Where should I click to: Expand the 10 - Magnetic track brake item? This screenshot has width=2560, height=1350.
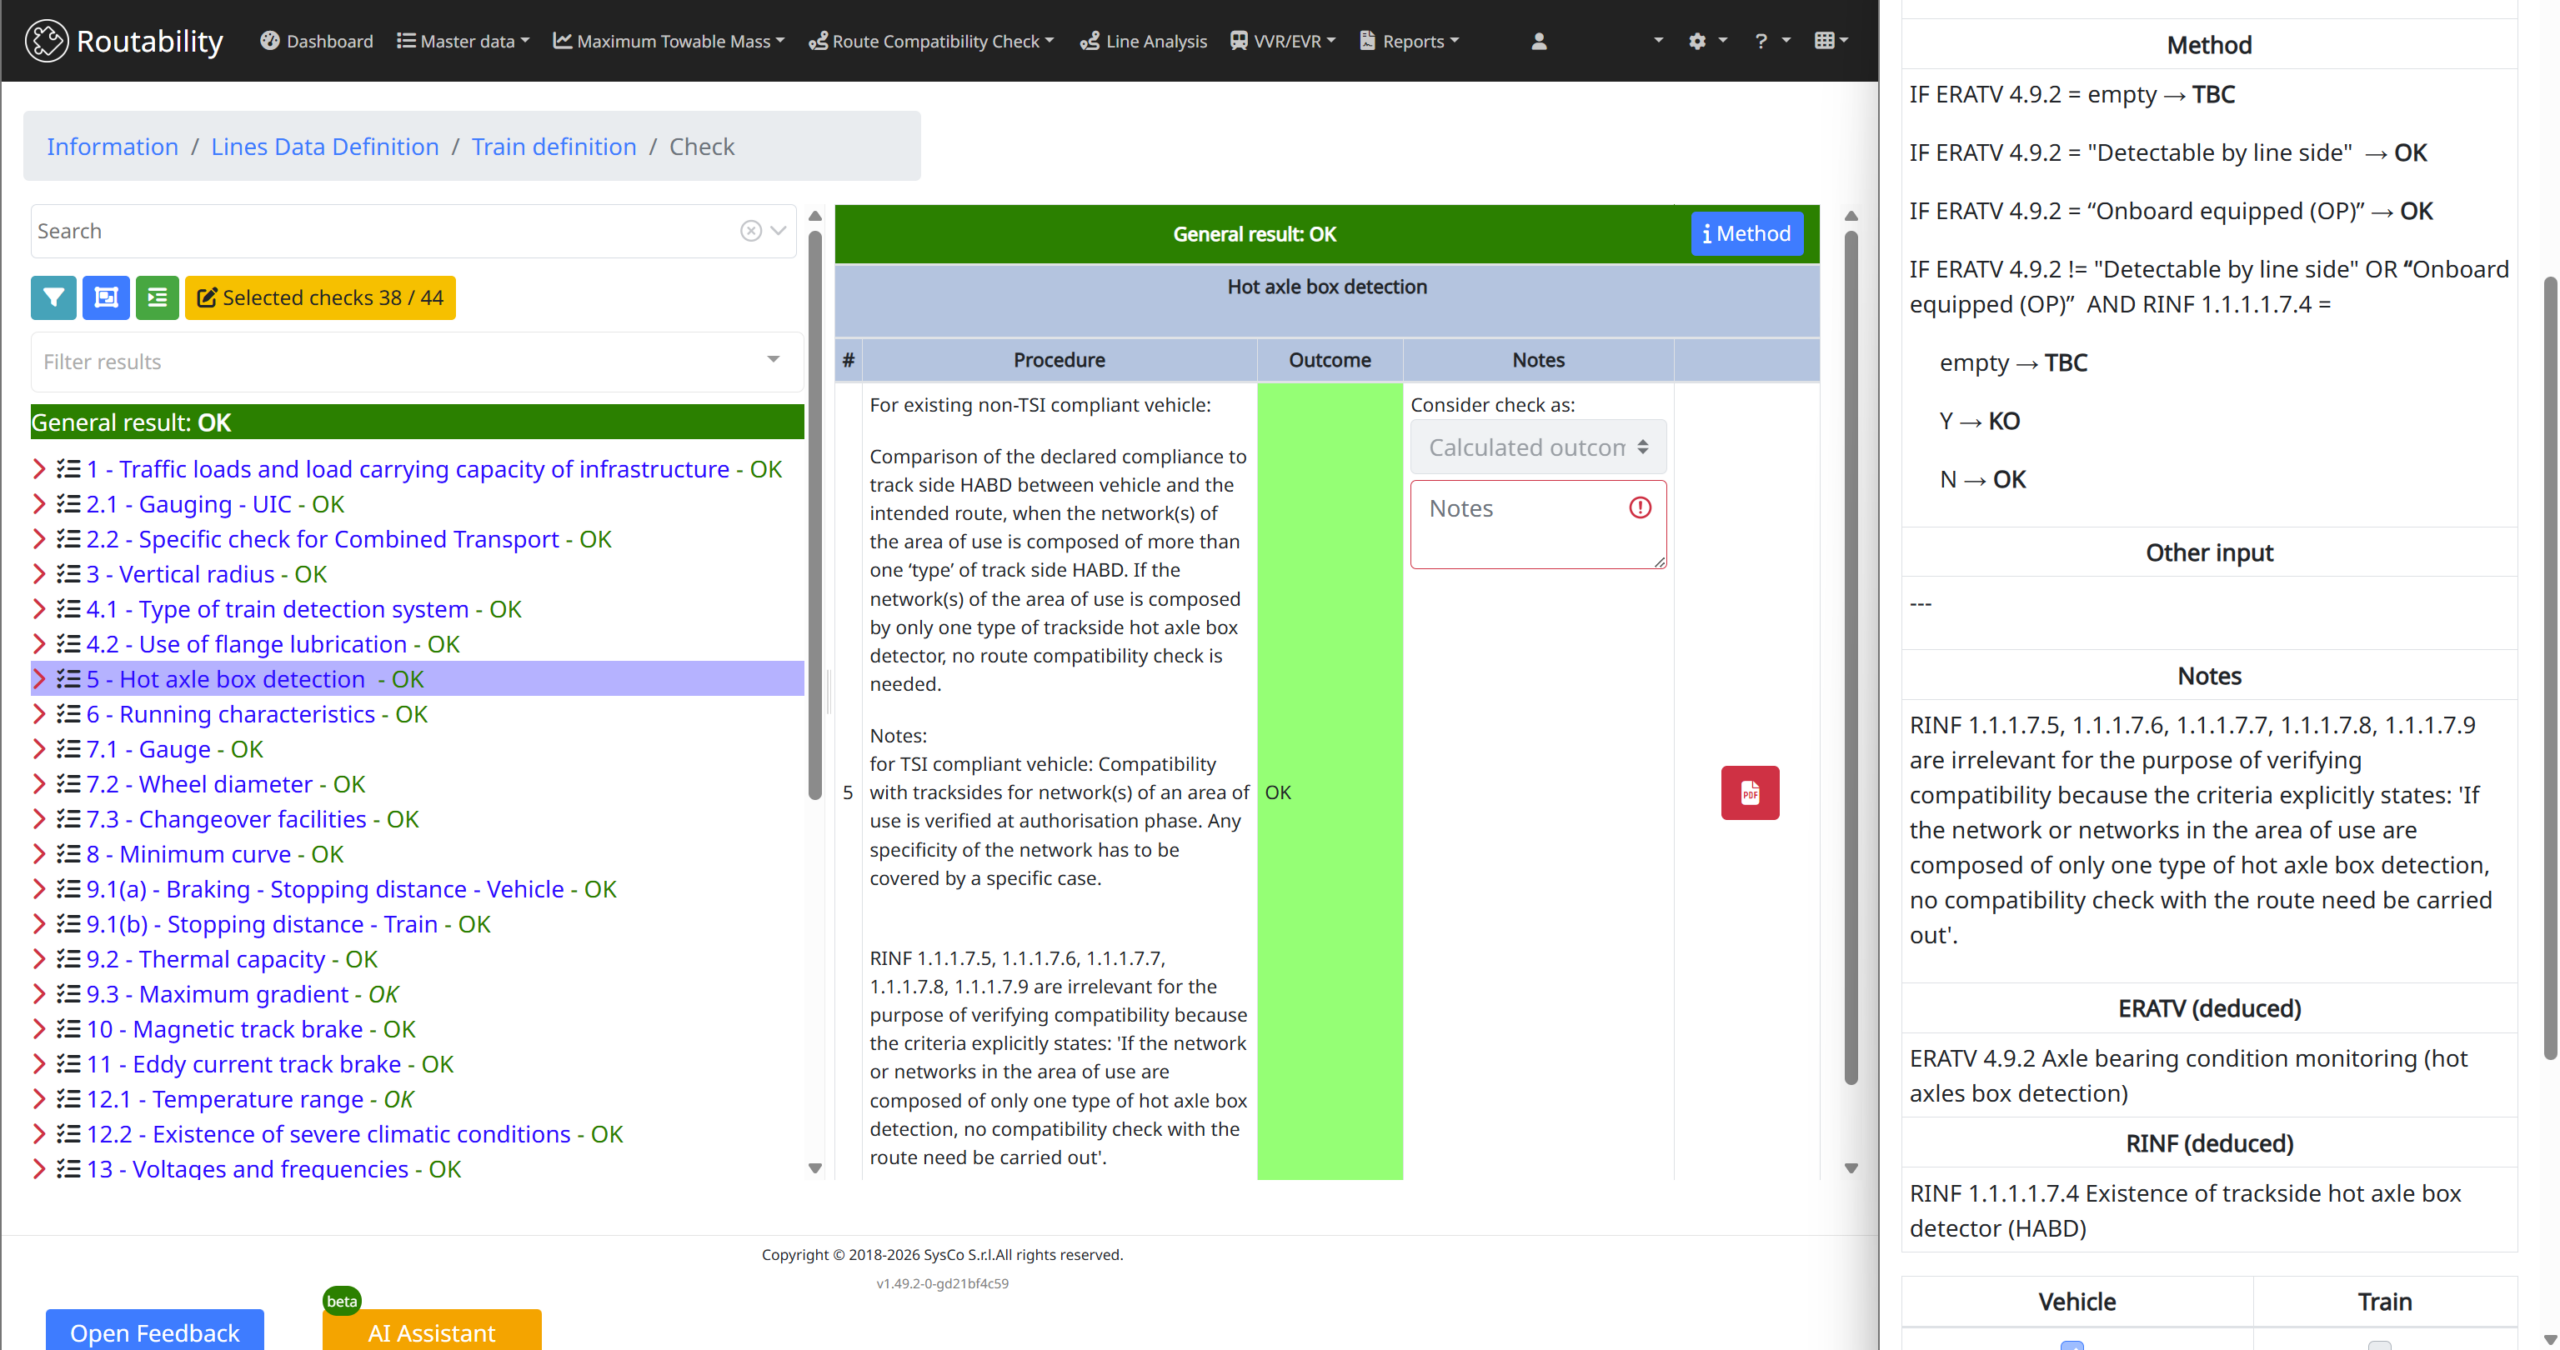click(39, 1029)
